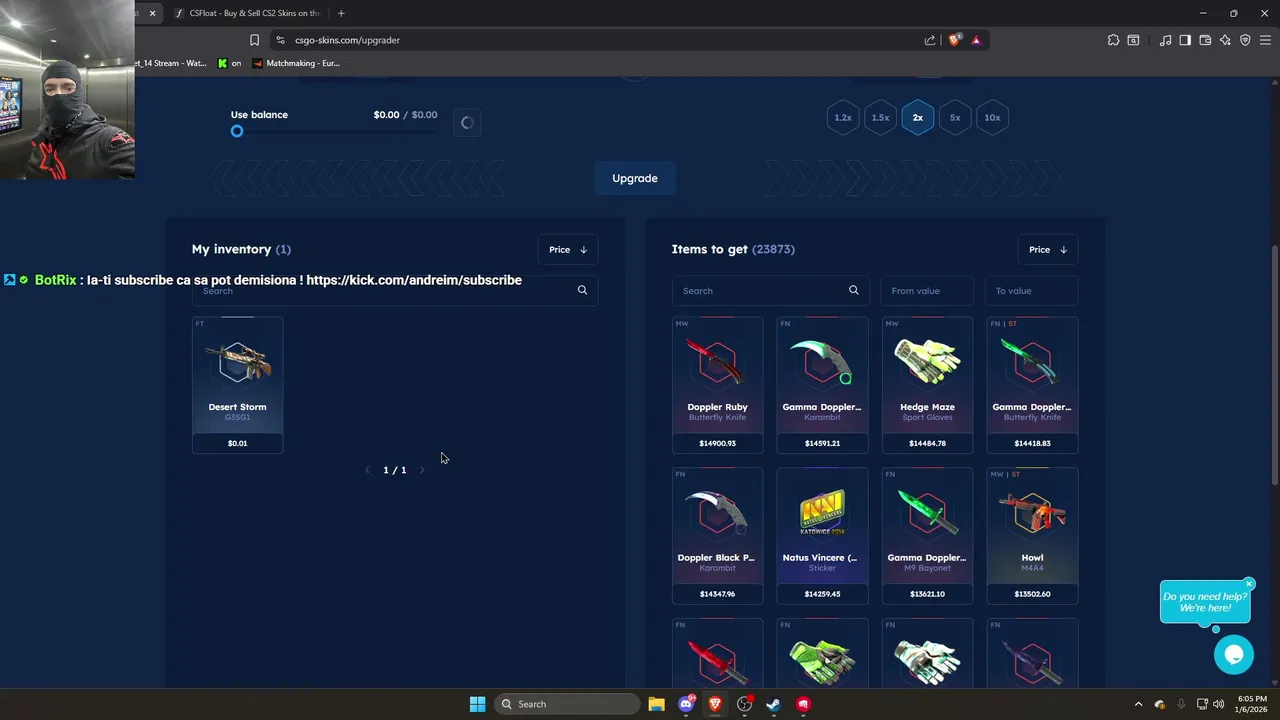Image resolution: width=1280 pixels, height=720 pixels.
Task: Select the Natus Vincere sticker item
Action: pyautogui.click(x=822, y=536)
